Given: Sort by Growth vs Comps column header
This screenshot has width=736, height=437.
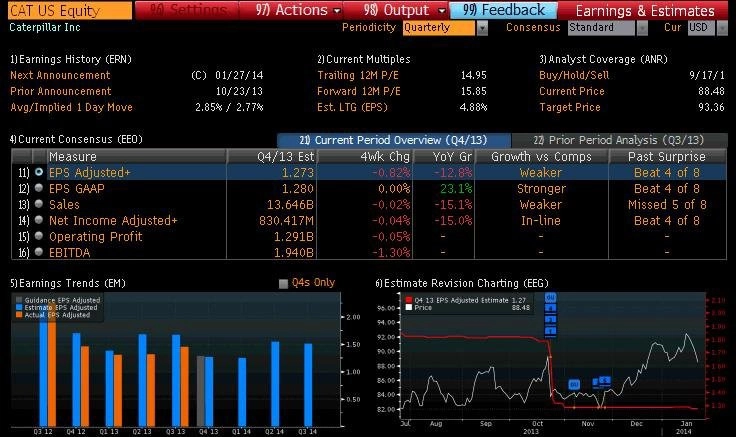Looking at the screenshot, I should coord(542,156).
